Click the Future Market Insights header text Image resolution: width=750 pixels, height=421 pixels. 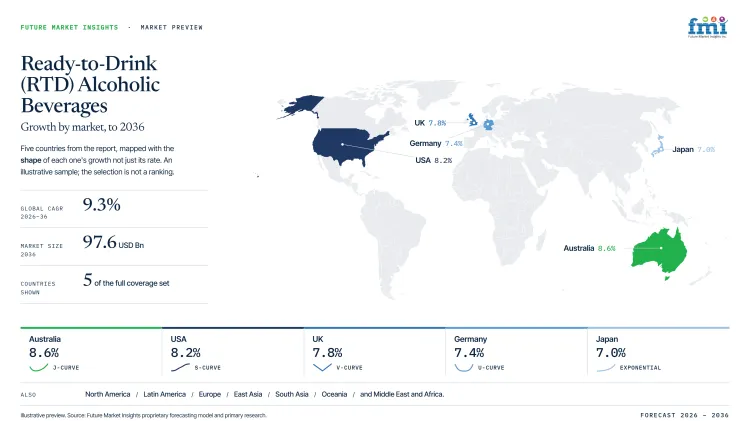click(x=69, y=27)
